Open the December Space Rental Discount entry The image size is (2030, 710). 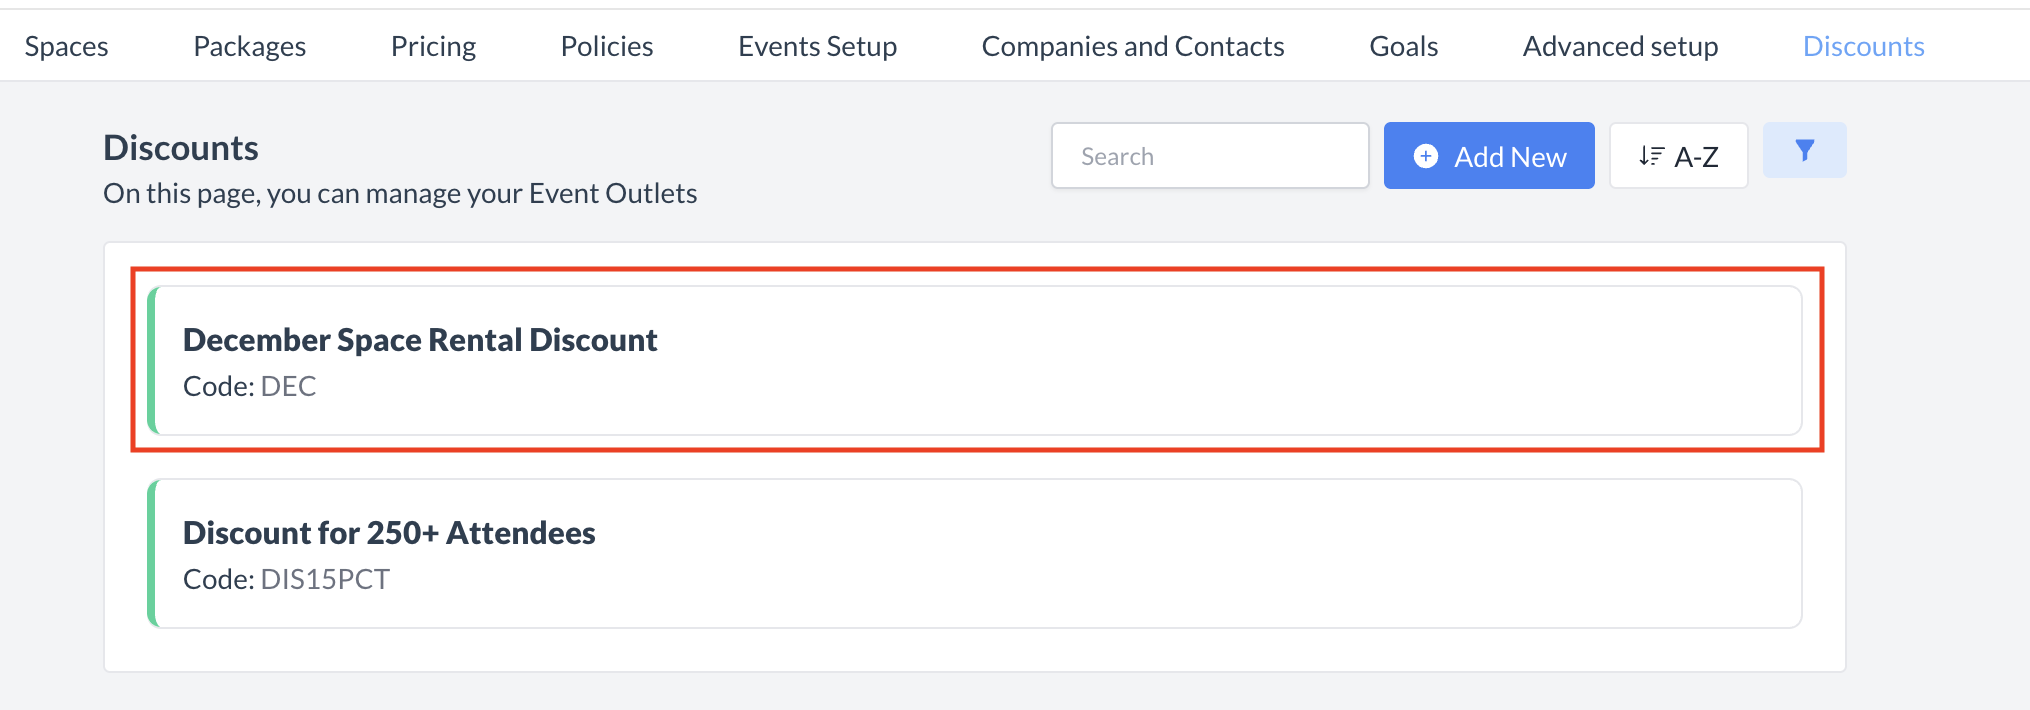[x=420, y=340]
